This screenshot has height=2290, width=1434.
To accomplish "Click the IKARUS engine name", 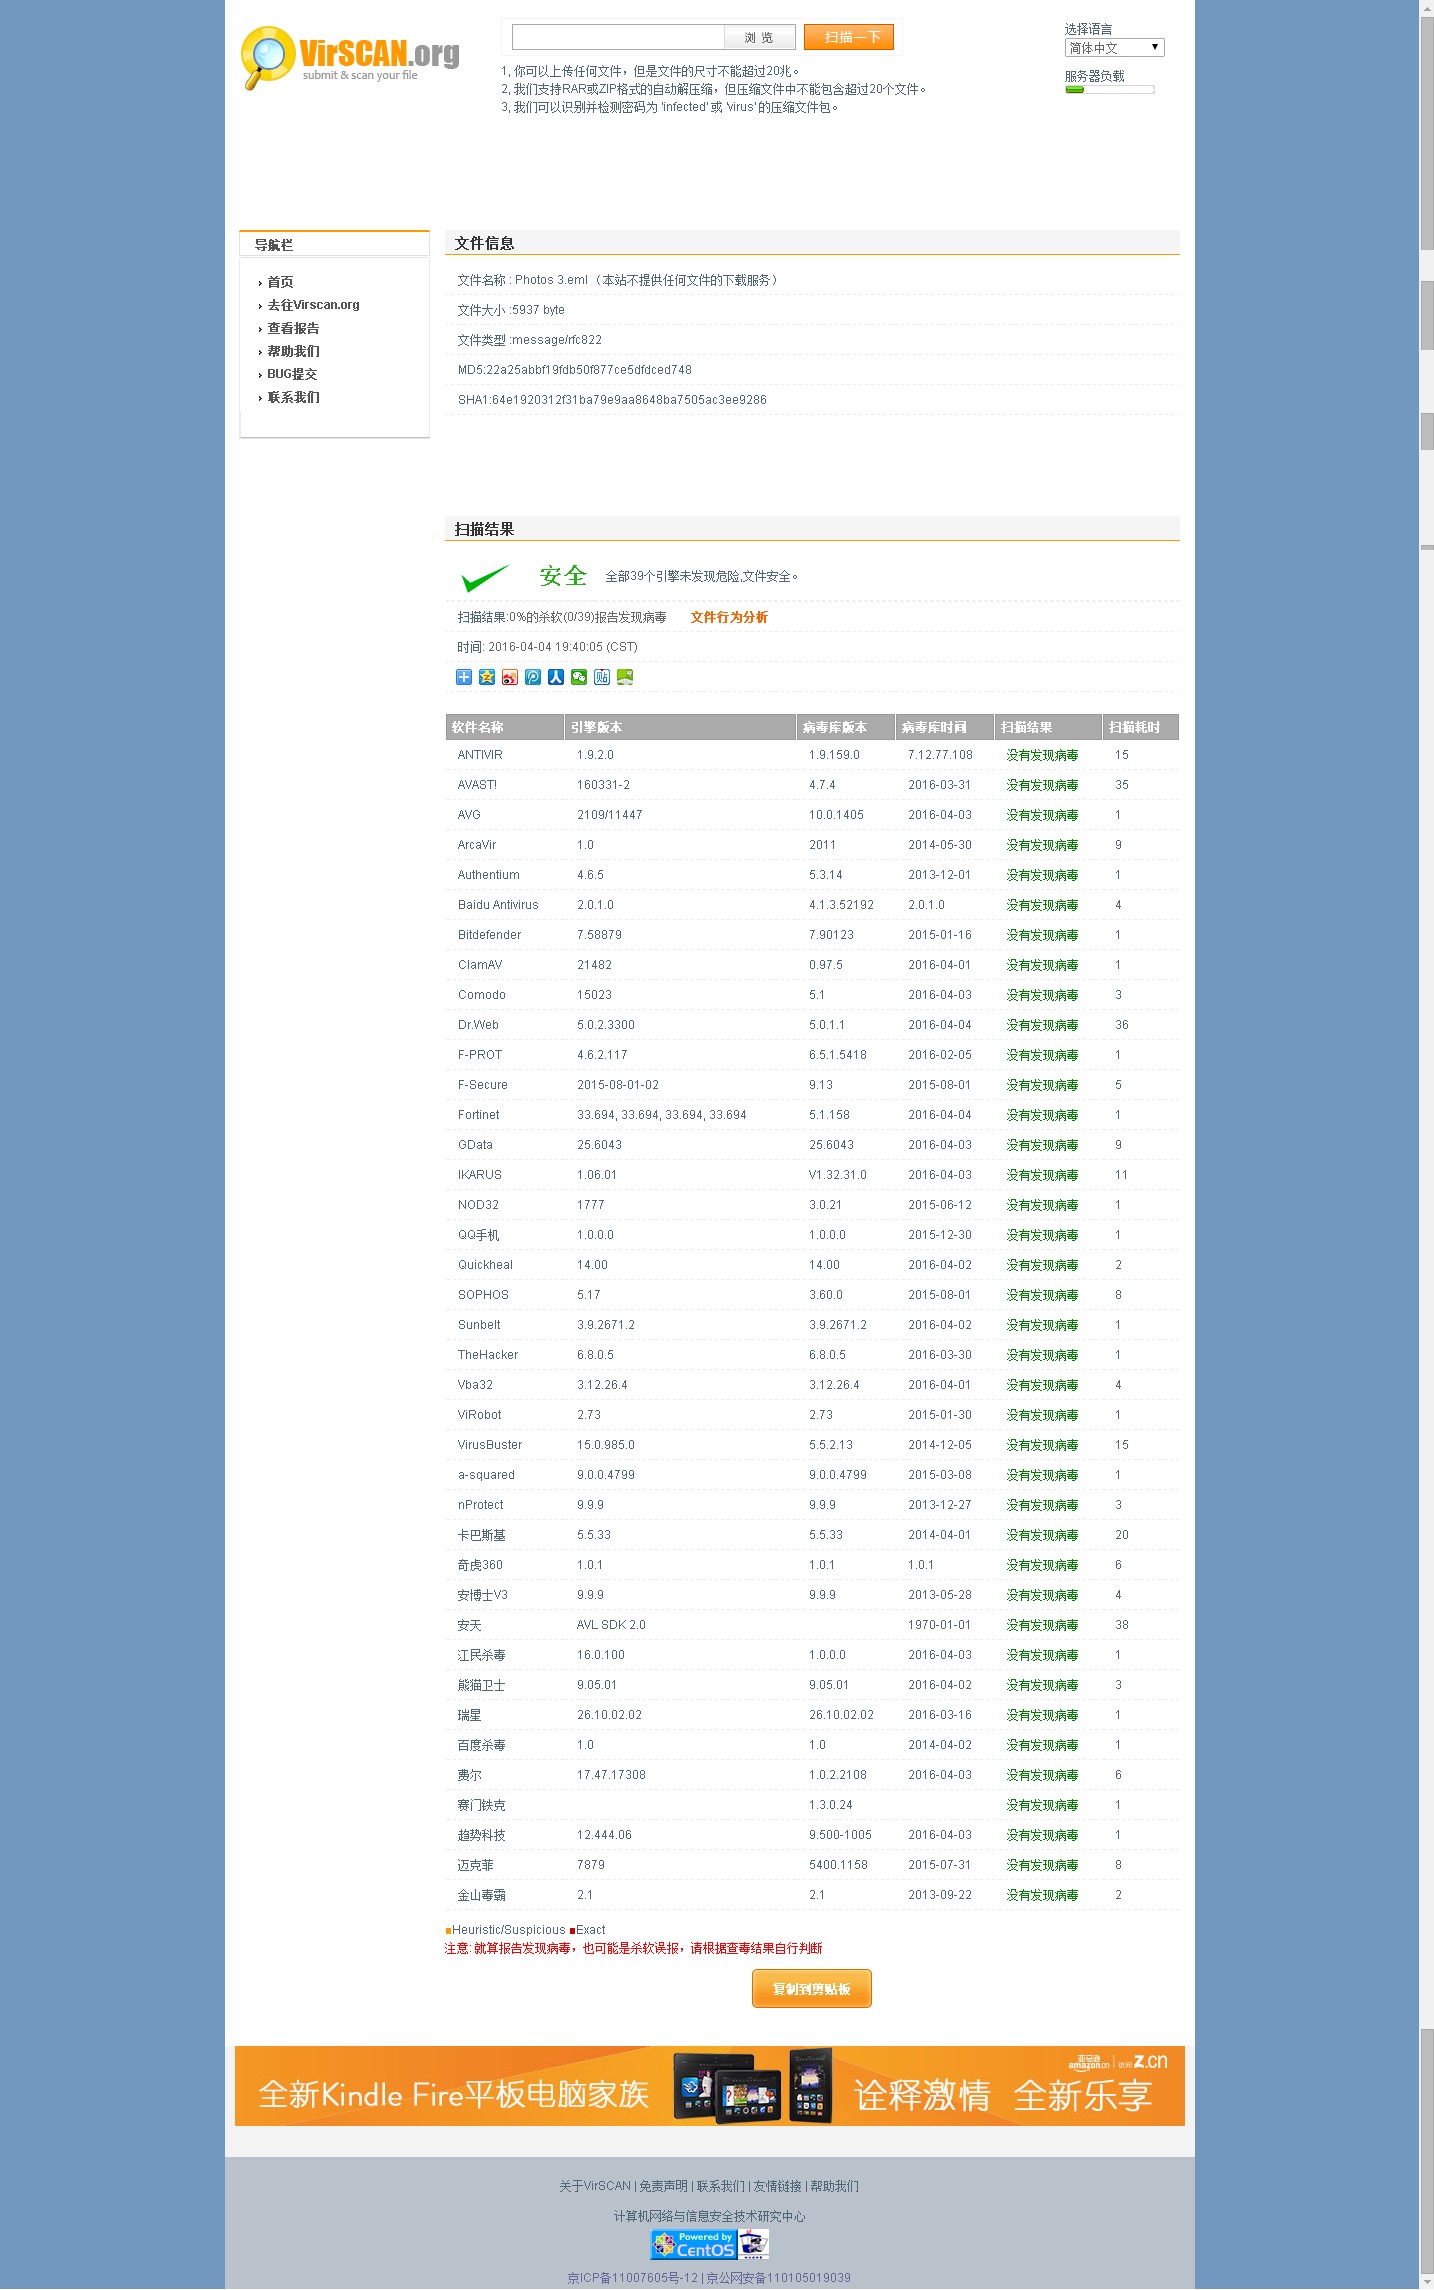I will (x=480, y=1175).
